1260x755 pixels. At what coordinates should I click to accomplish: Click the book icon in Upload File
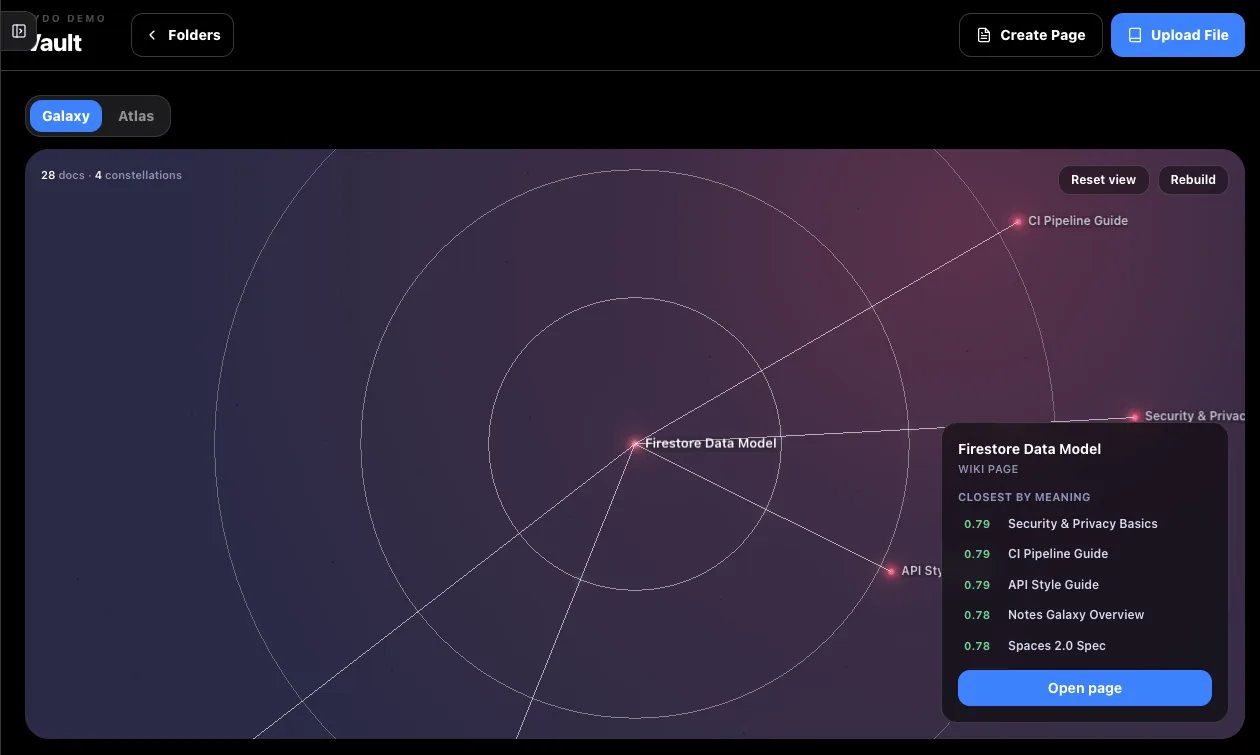[1134, 35]
